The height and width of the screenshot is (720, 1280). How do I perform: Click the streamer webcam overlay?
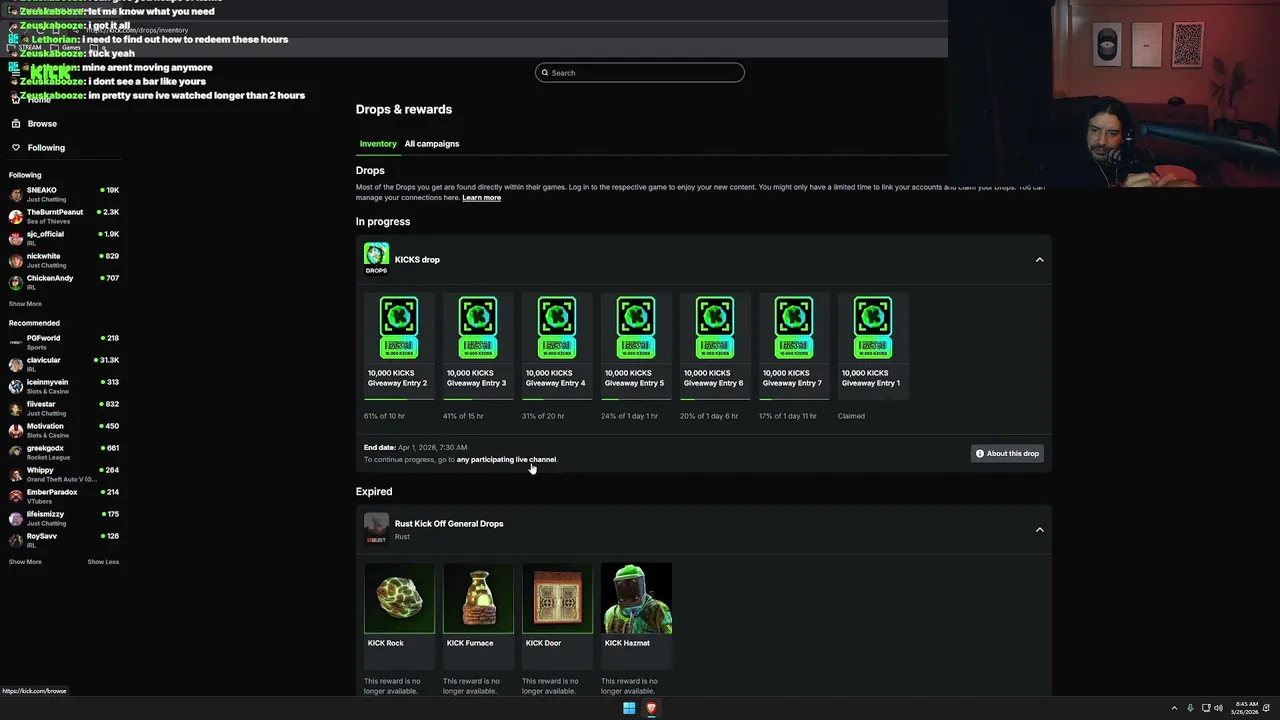pyautogui.click(x=1114, y=94)
